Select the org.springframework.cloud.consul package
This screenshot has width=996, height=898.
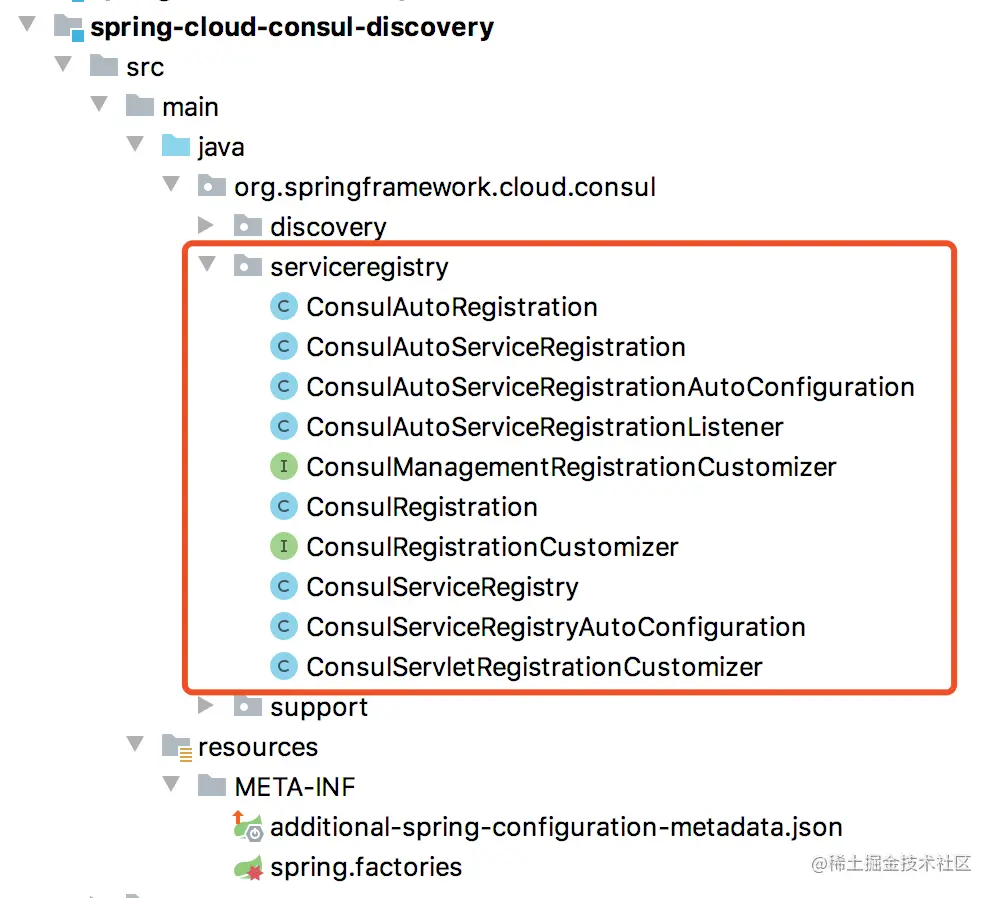click(445, 187)
